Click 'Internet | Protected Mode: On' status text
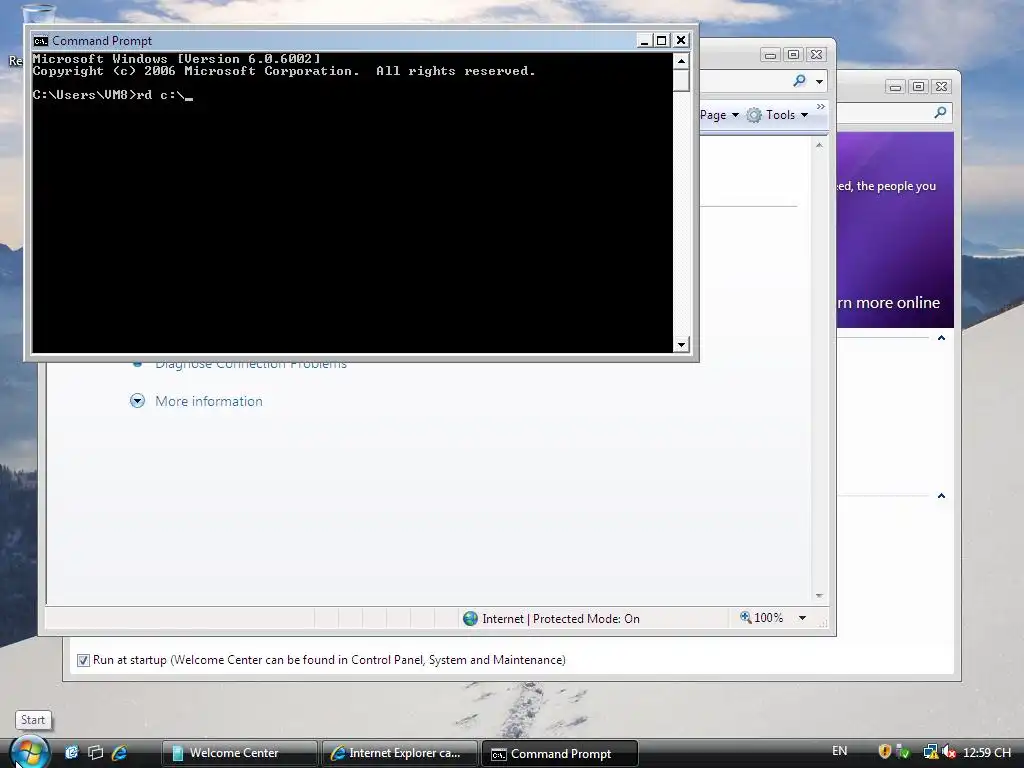Screen dimensions: 1024x768 coord(561,618)
